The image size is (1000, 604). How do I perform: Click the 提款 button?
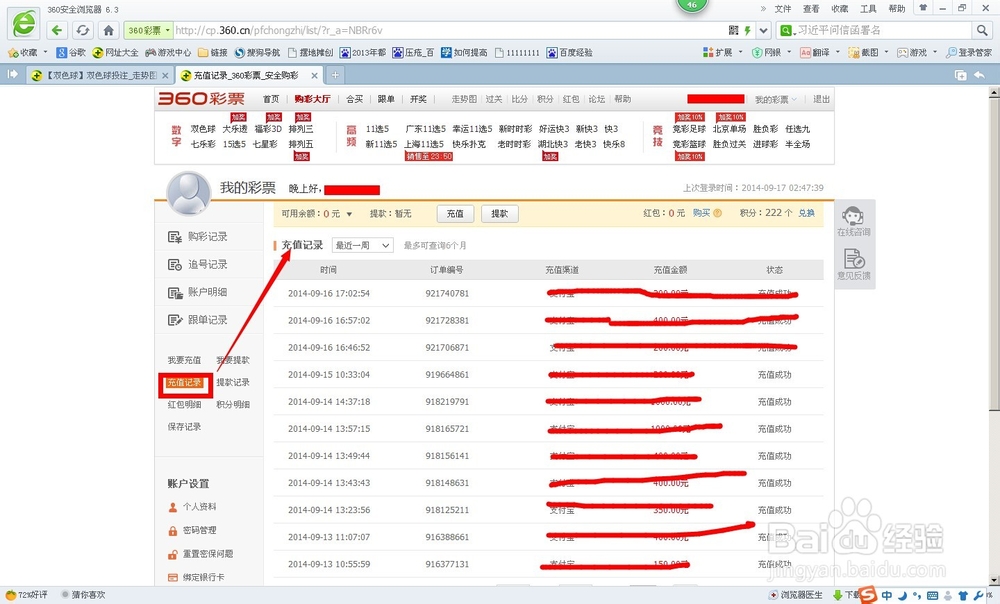click(x=499, y=214)
